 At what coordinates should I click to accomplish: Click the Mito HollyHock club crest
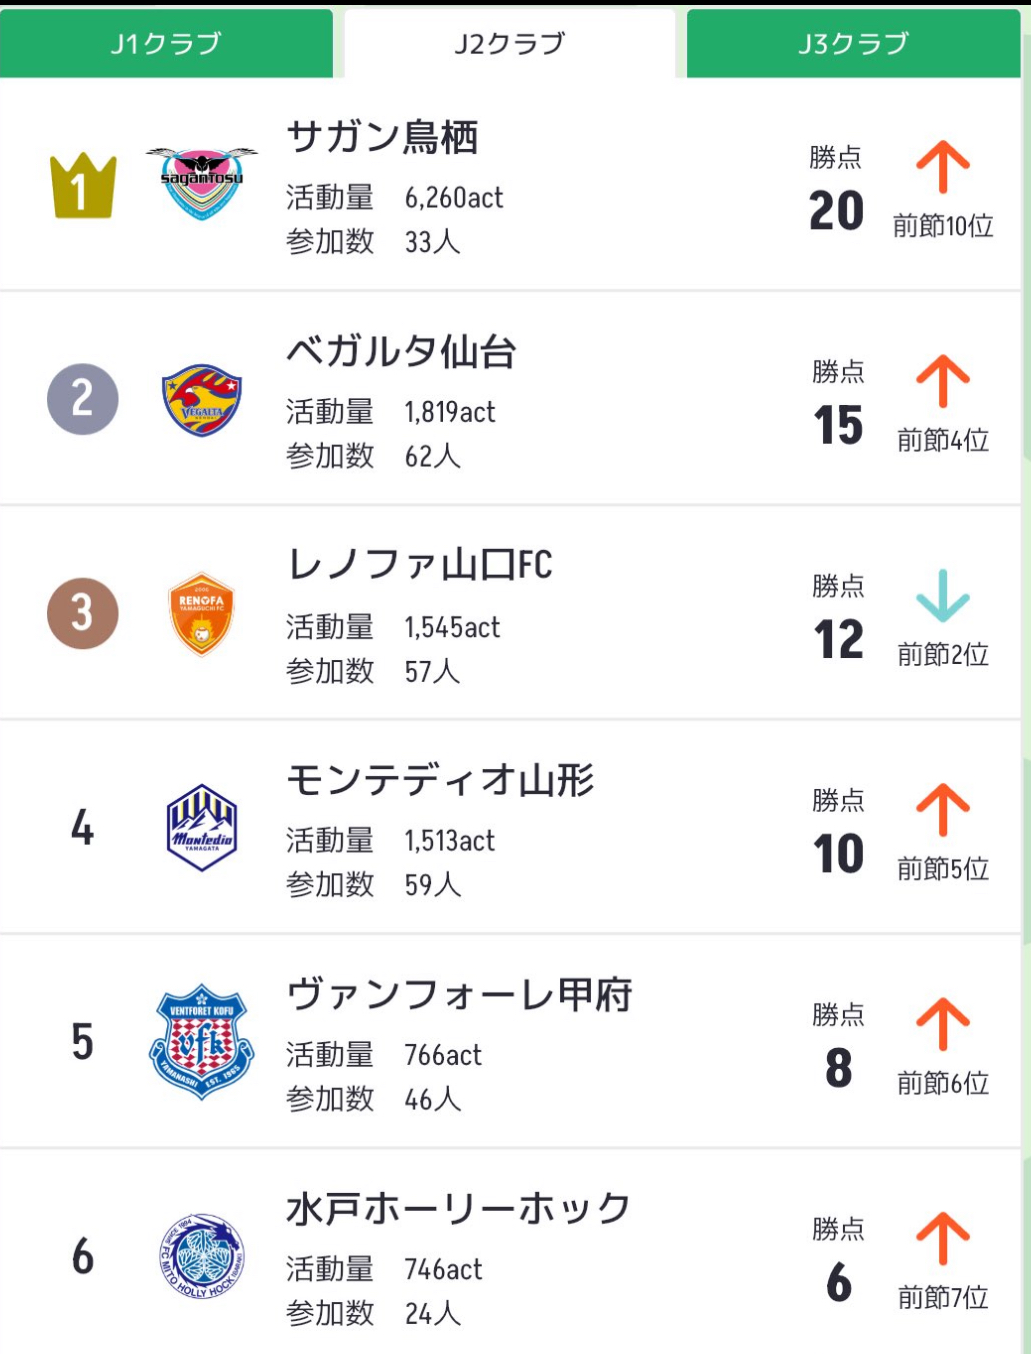coord(201,1256)
